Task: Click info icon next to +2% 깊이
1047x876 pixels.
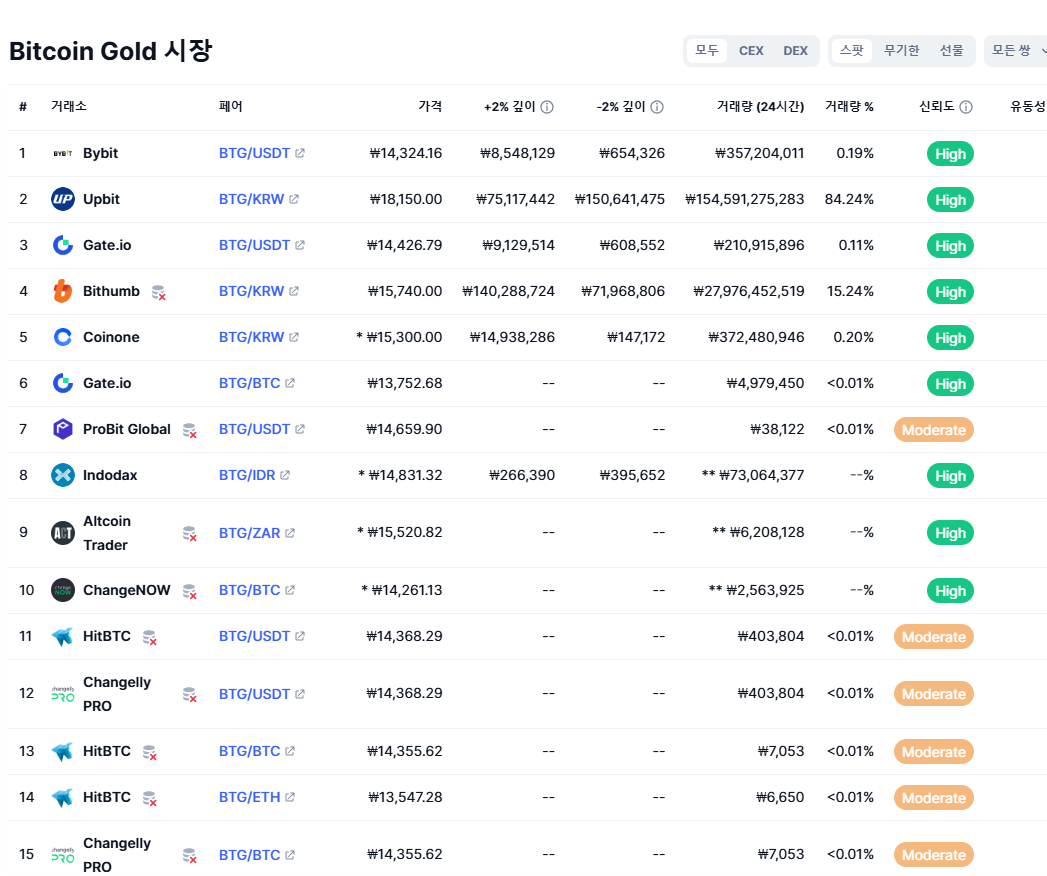Action: (547, 107)
